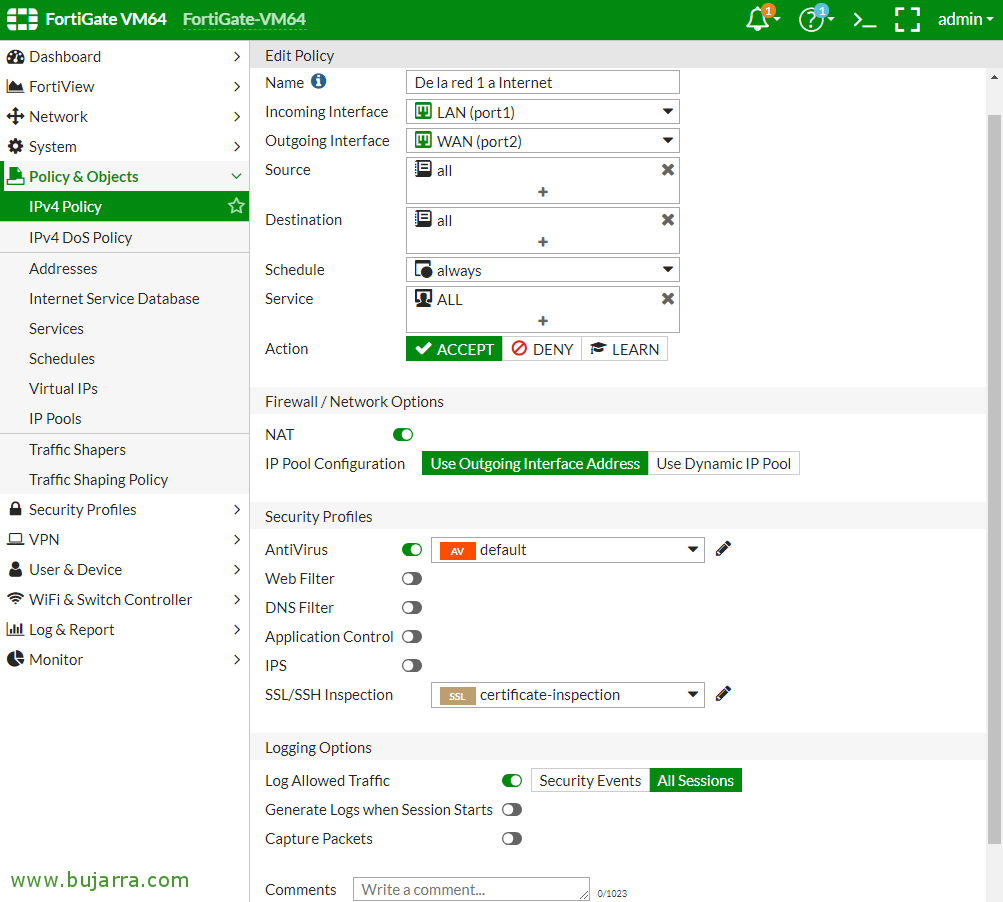
Task: Click the Name info icon
Action: (x=318, y=82)
